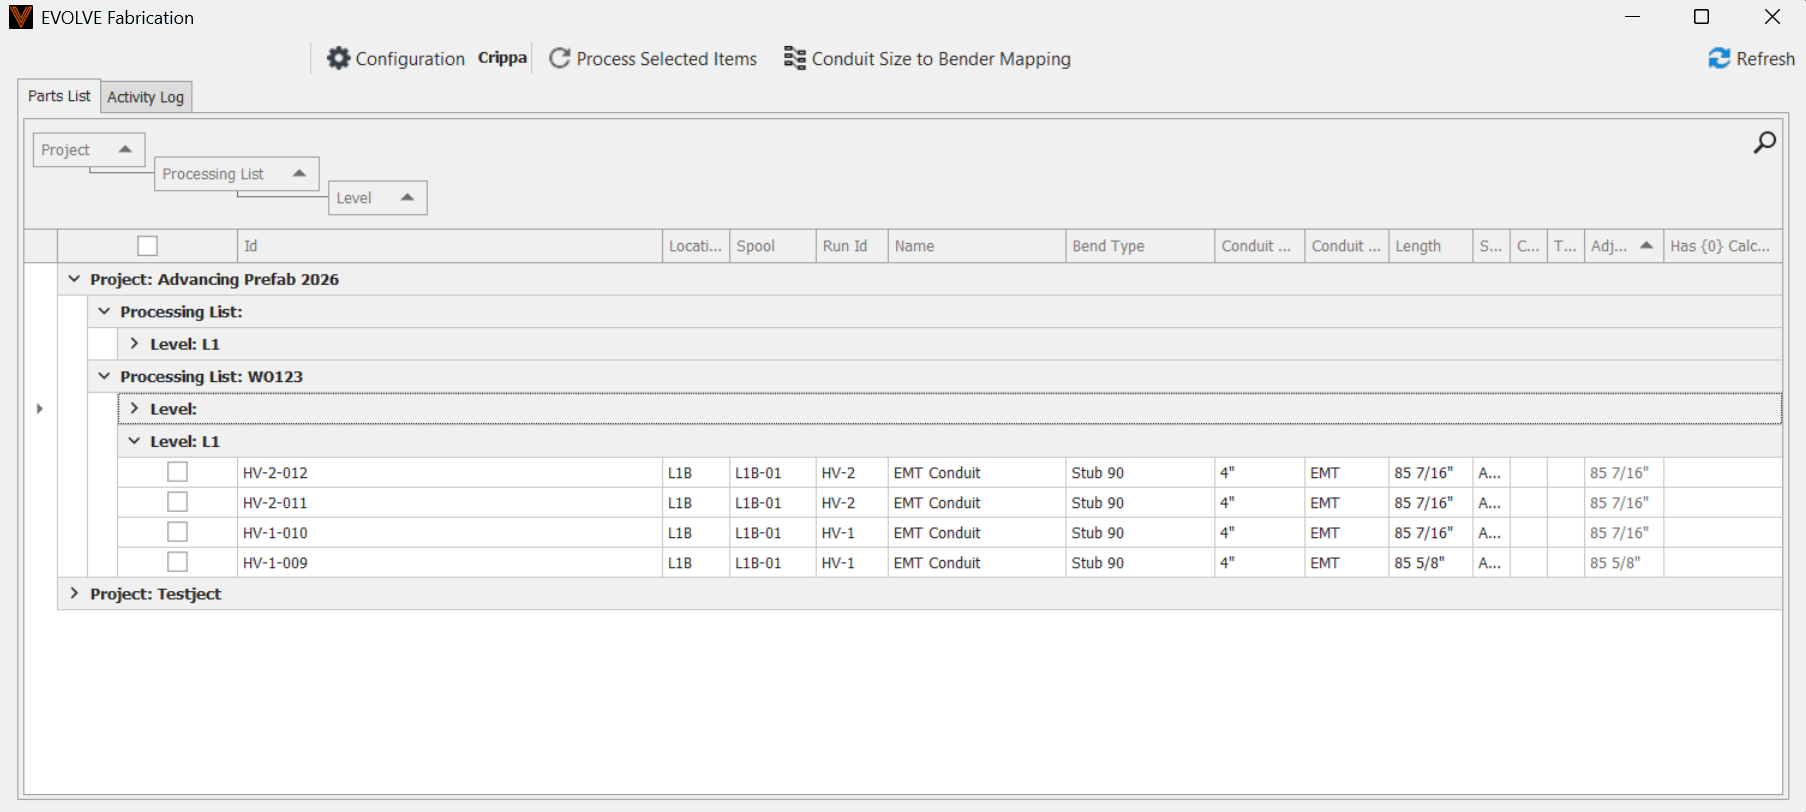Select the Parts List tab

coord(59,96)
